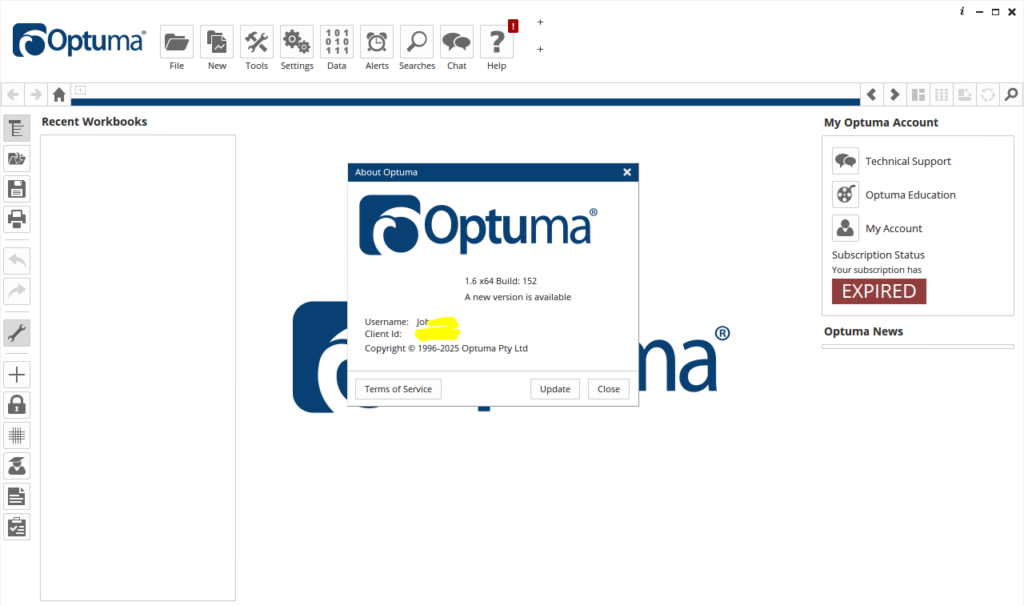Click the grid hash sidebar icon
The height and width of the screenshot is (606, 1024).
tap(17, 436)
